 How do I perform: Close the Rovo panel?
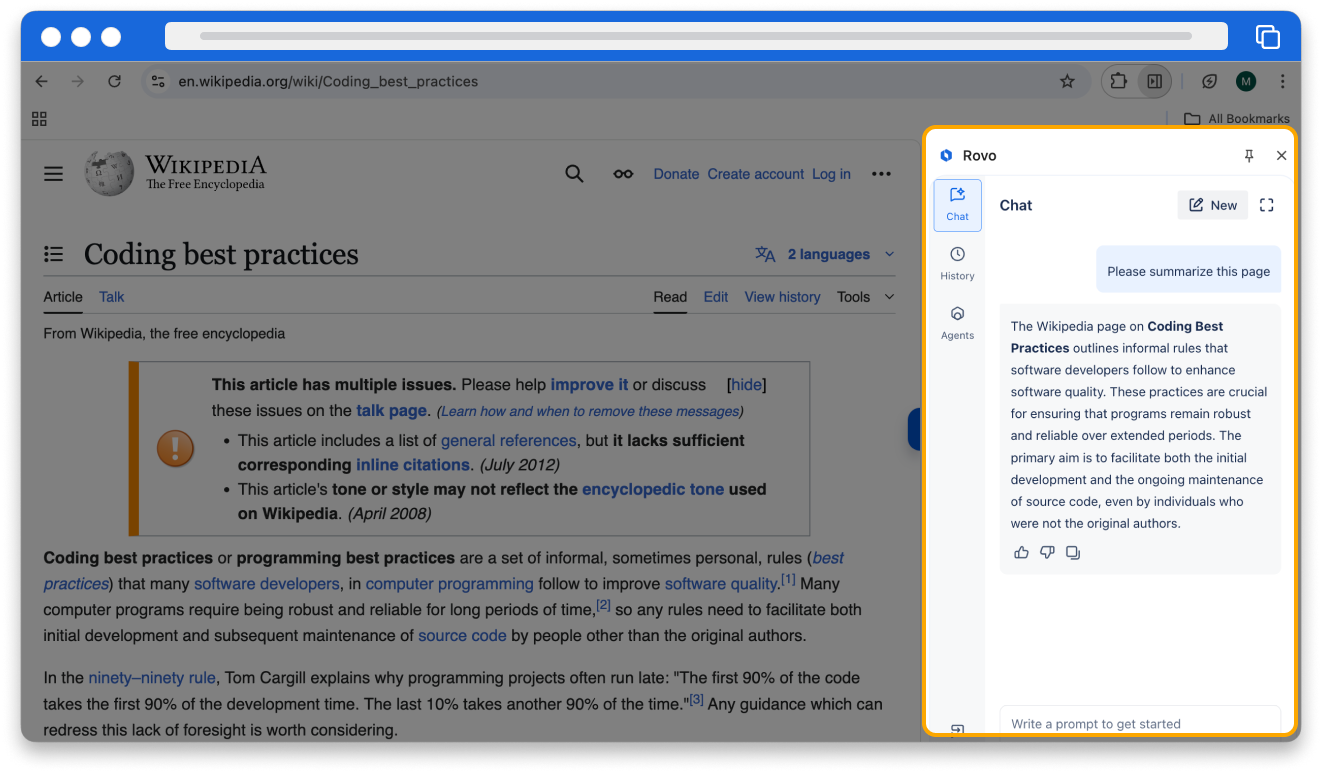pos(1281,156)
